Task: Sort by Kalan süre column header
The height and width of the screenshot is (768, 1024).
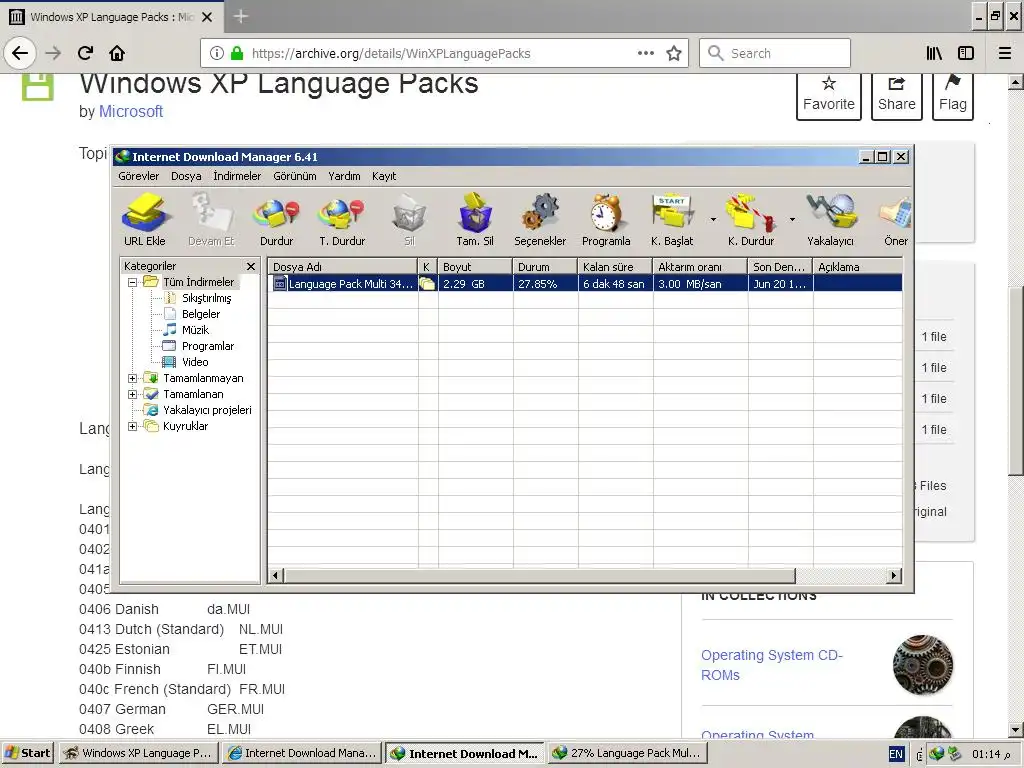Action: pyautogui.click(x=615, y=266)
